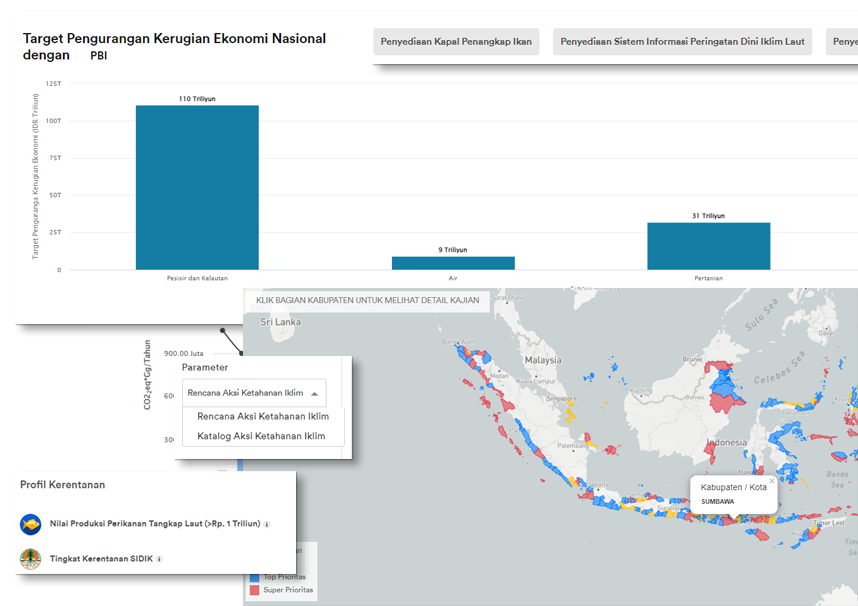Screen dimensions: 858x606
Task: Click the blue Top Prioritas legend swatch
Action: (254, 577)
